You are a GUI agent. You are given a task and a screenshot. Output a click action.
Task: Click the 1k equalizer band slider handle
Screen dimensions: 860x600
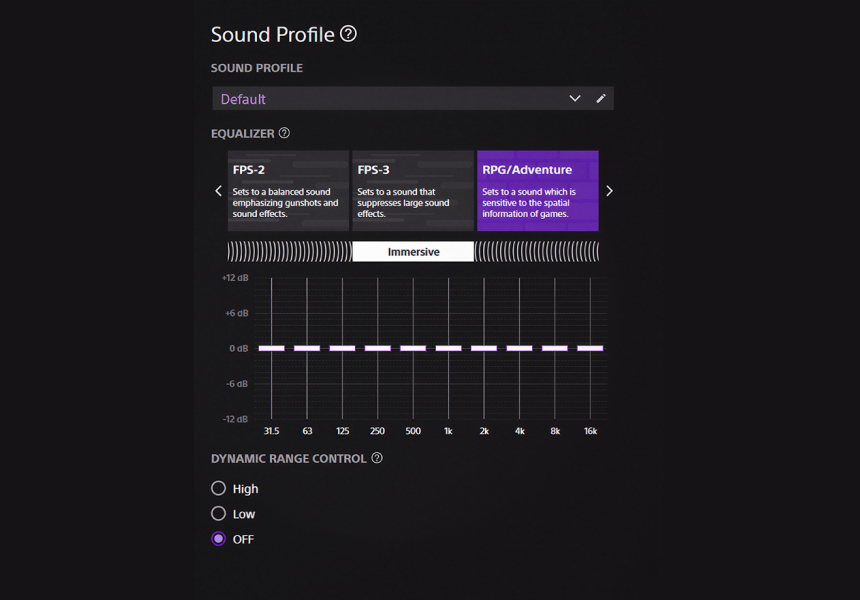tap(448, 348)
